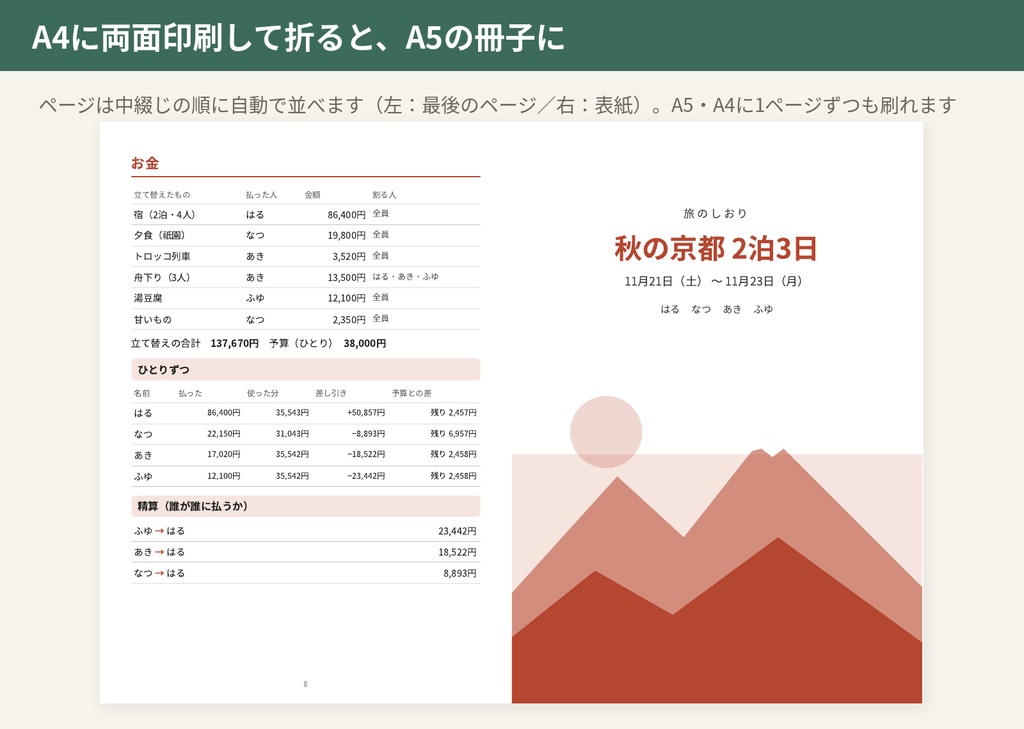1024x729 pixels.
Task: Click the '宿（2泊・4人）' item cell
Action: tap(165, 214)
